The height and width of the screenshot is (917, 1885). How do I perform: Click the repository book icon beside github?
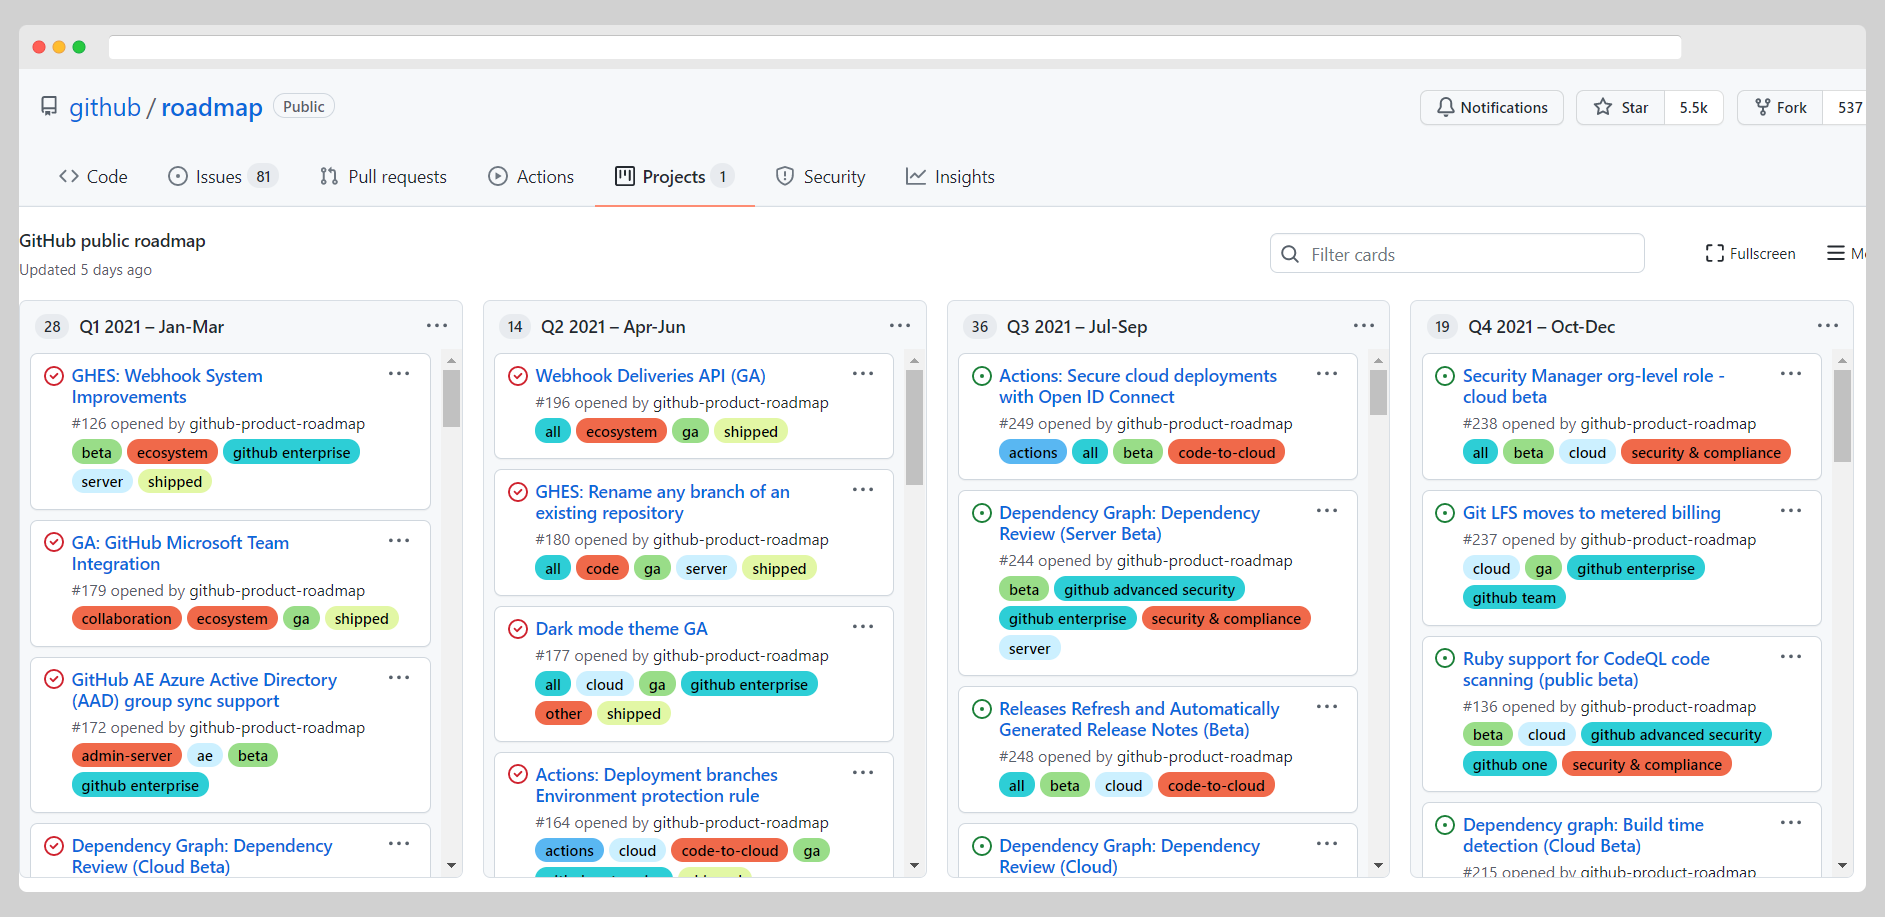click(49, 106)
